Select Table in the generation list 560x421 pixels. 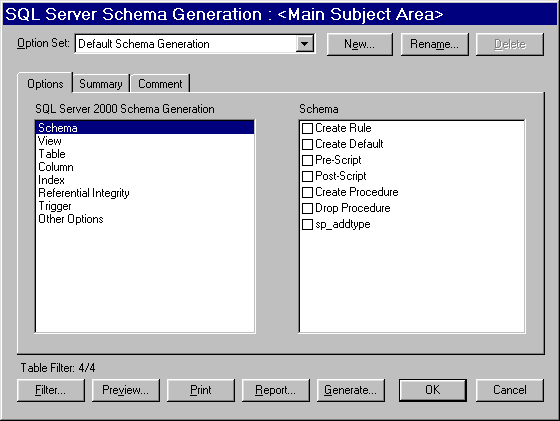click(145, 154)
